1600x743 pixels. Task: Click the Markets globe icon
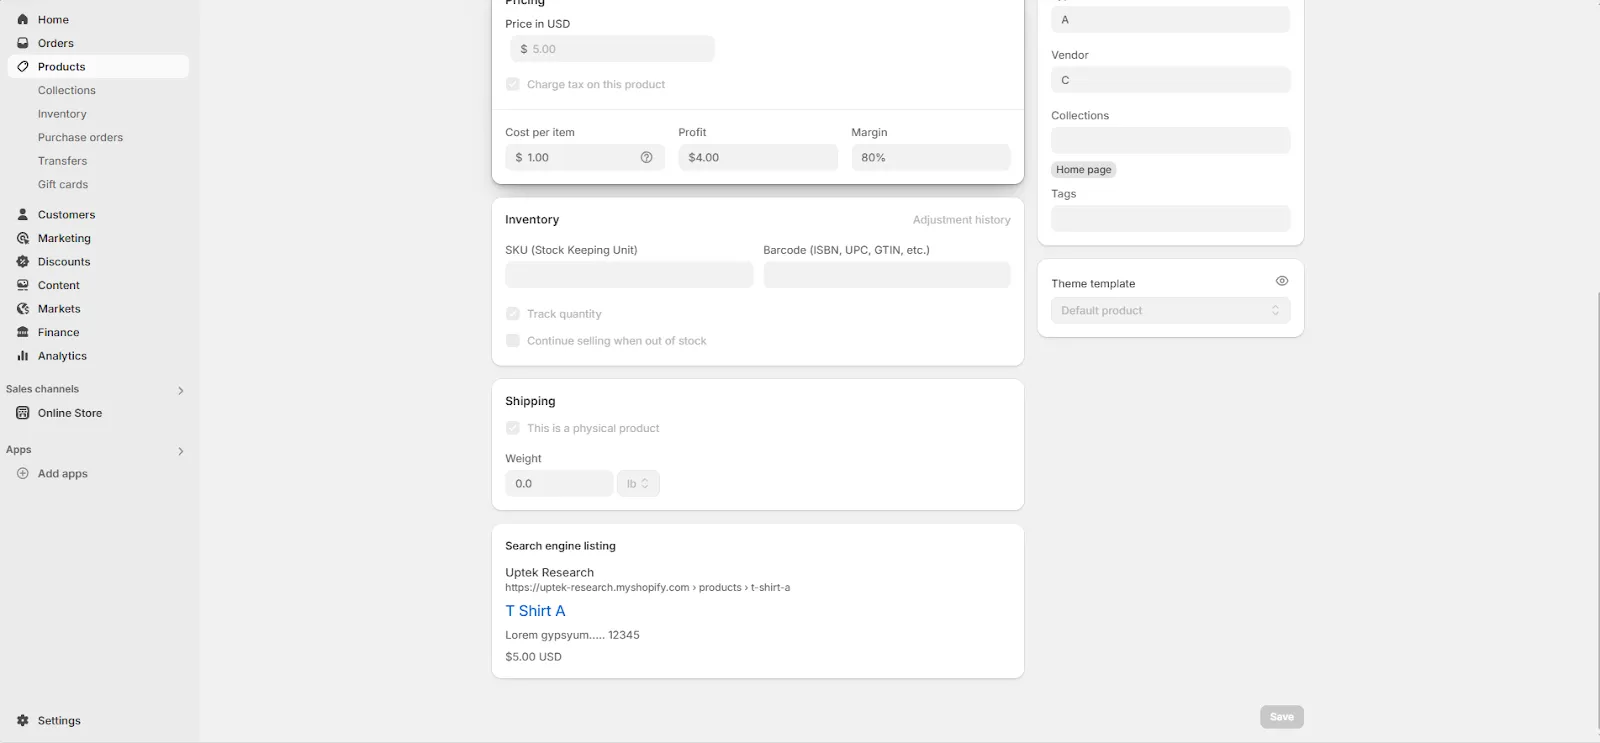[23, 309]
